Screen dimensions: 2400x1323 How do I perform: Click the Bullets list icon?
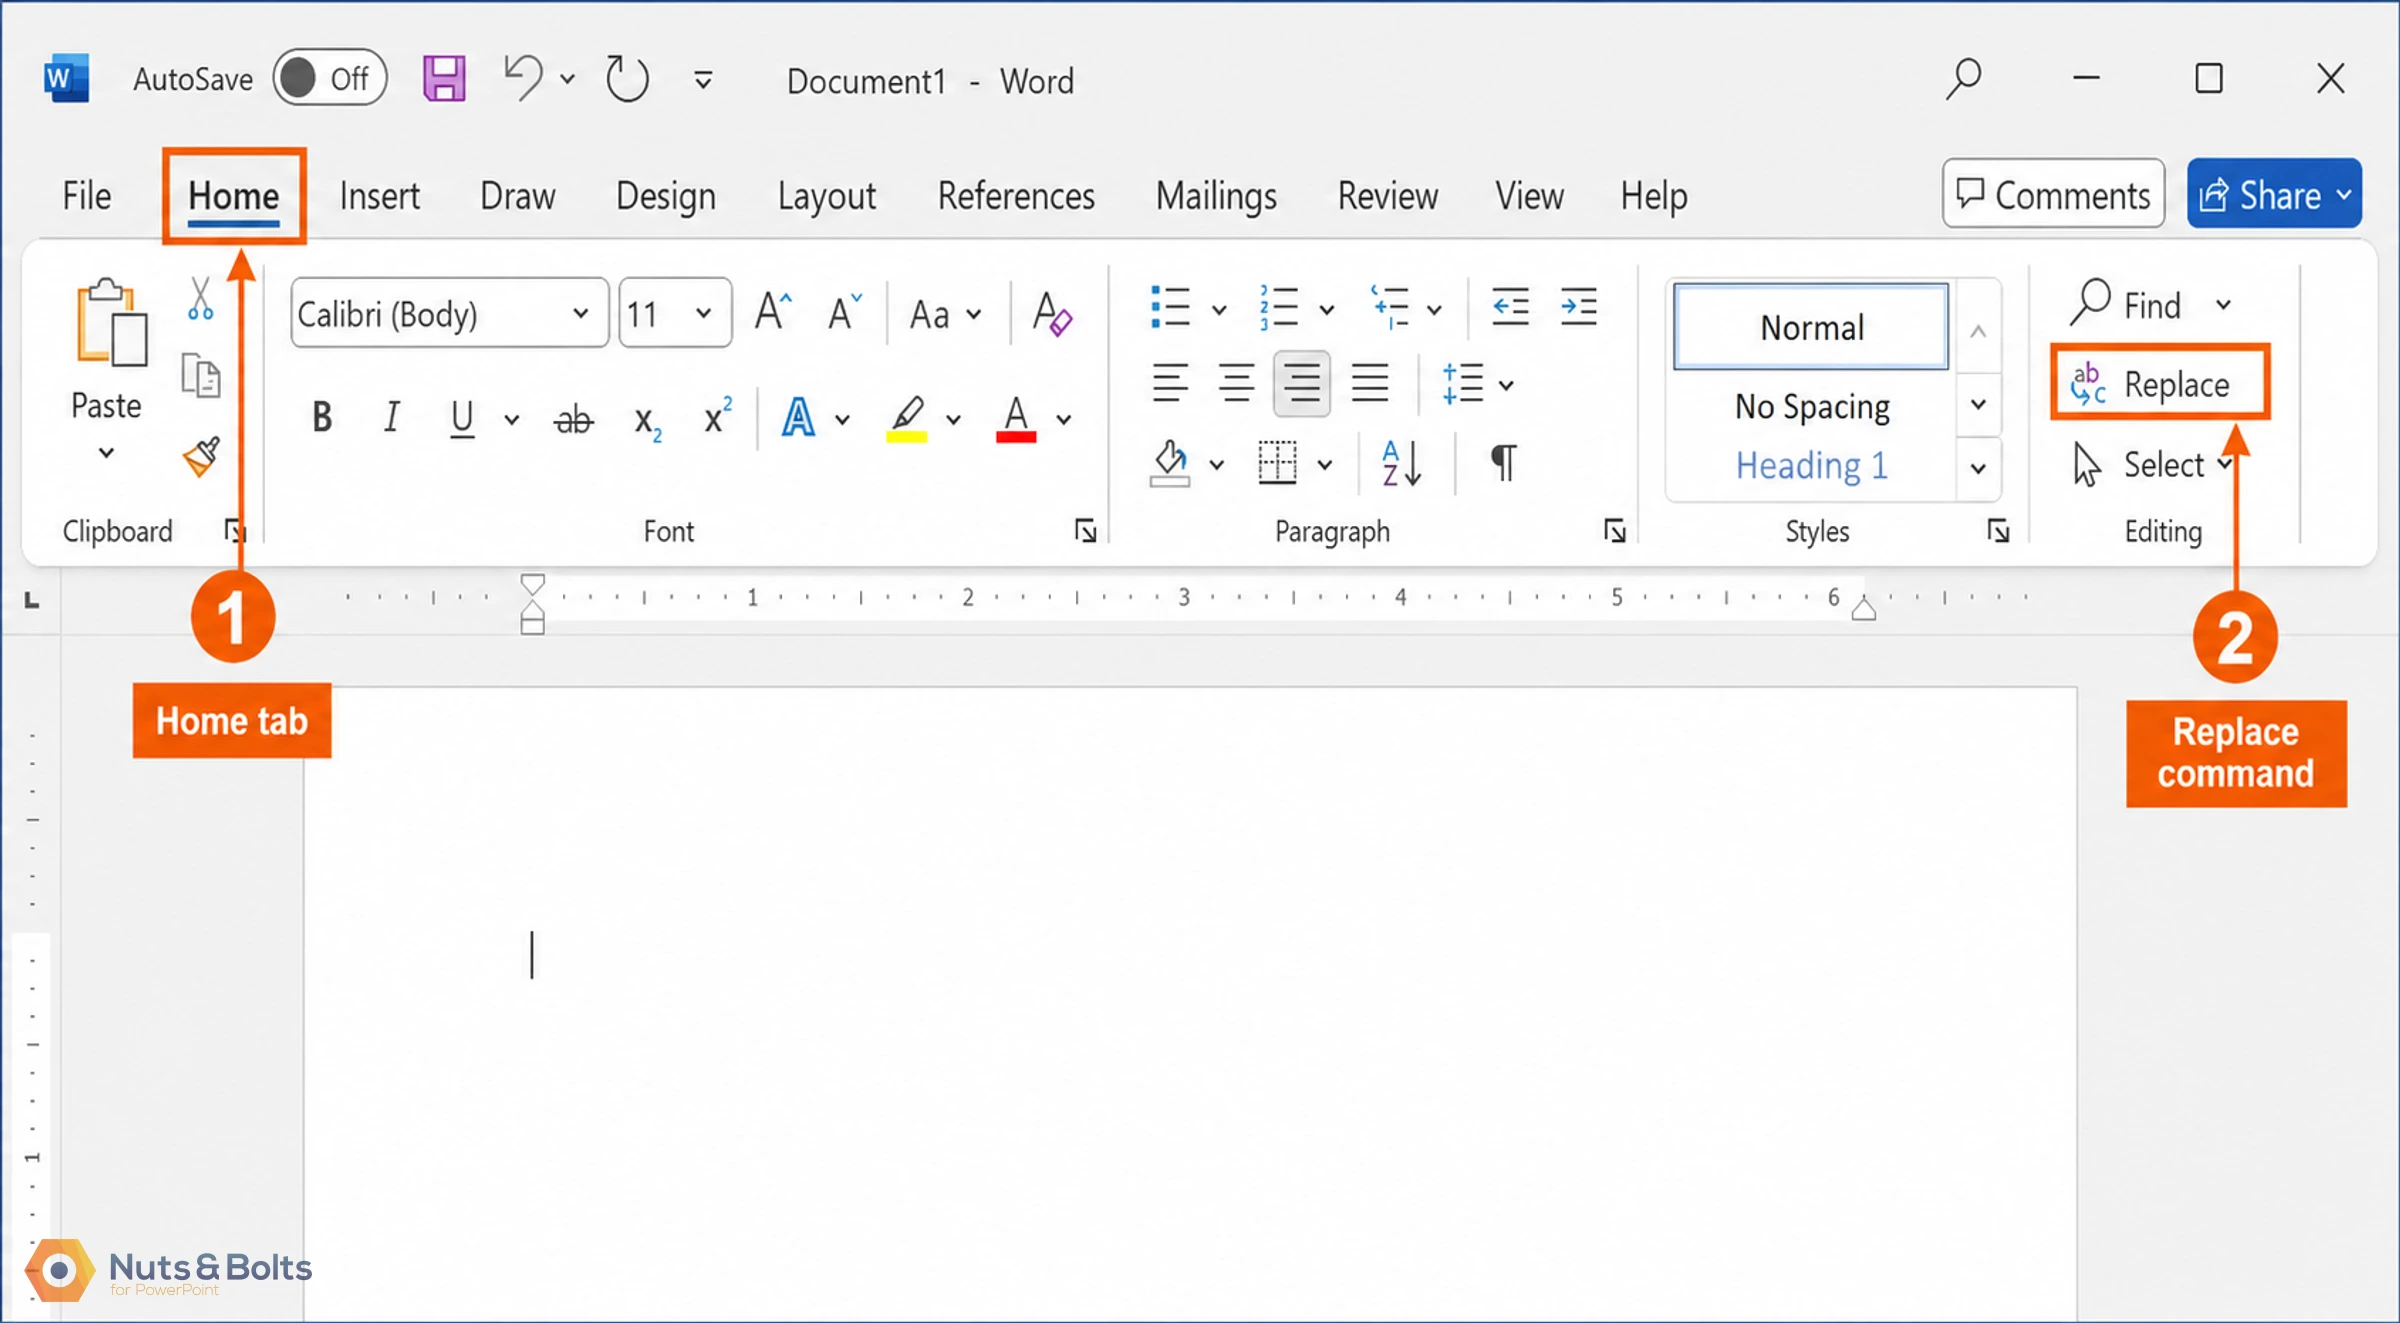(x=1170, y=307)
